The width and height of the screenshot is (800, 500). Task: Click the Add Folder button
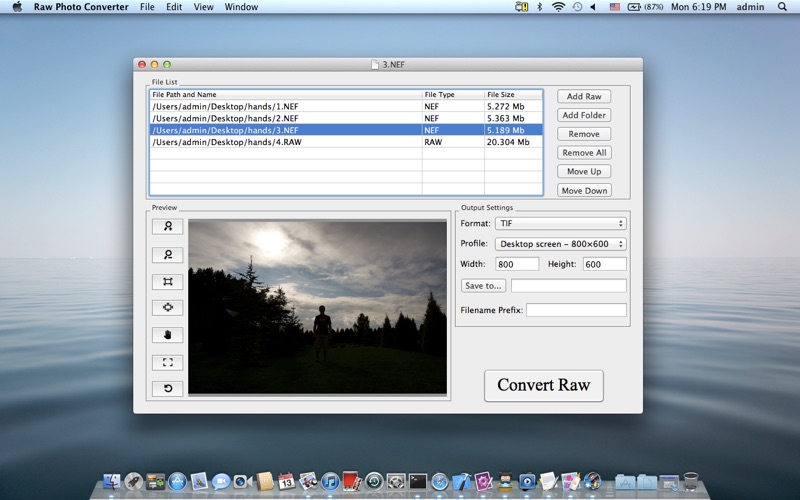[584, 115]
